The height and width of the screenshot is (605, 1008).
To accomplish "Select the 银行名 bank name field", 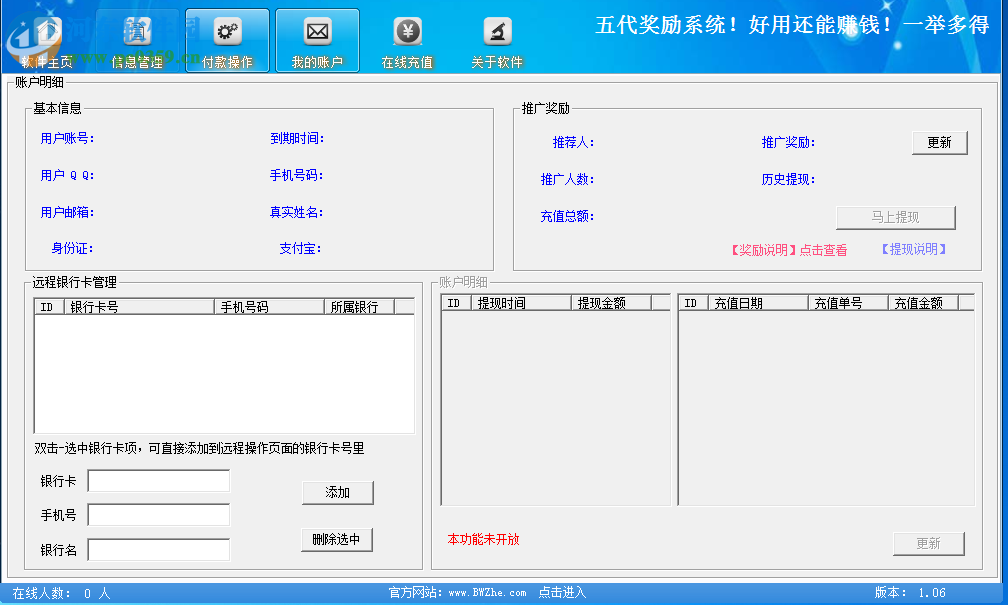I will (x=158, y=548).
